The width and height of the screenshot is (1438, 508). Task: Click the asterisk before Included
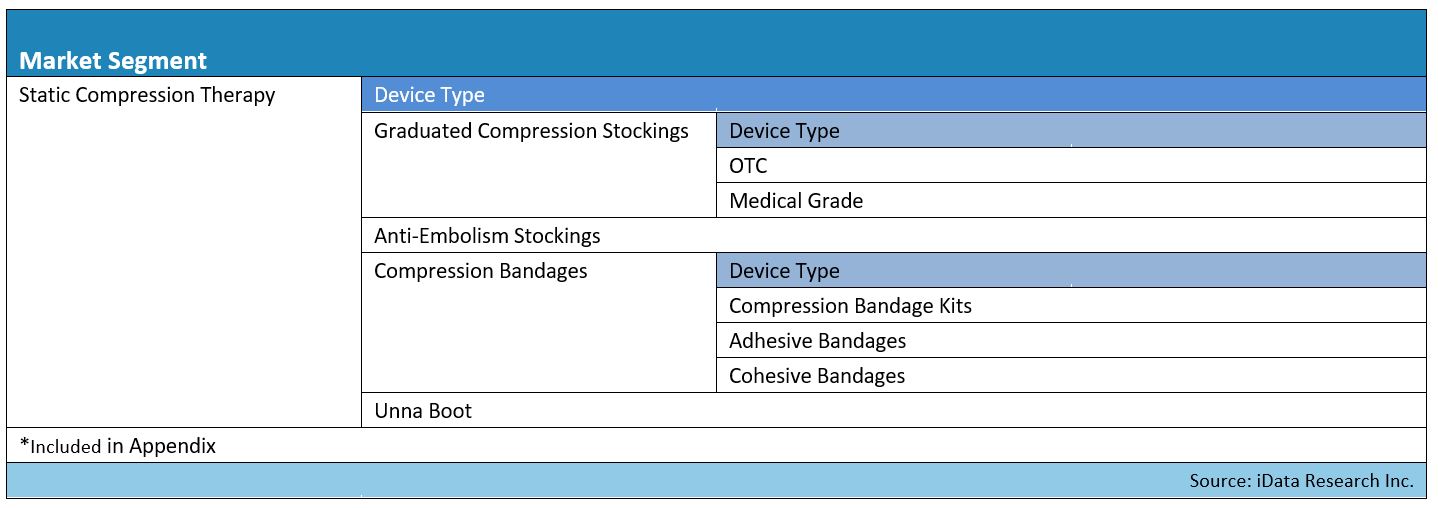(24, 442)
